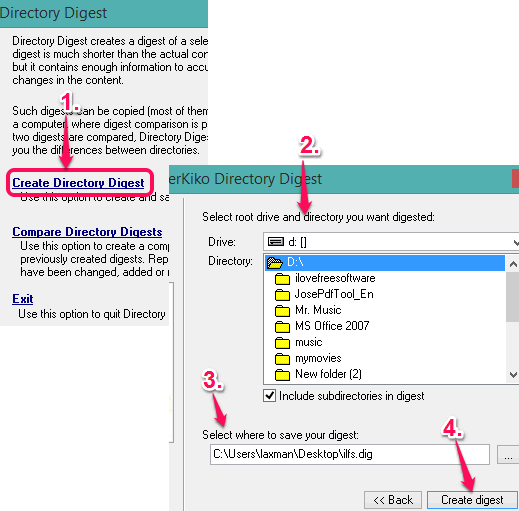Viewport: 519px width, 511px height.
Task: Open the Create Directory Digest link
Action: click(78, 183)
